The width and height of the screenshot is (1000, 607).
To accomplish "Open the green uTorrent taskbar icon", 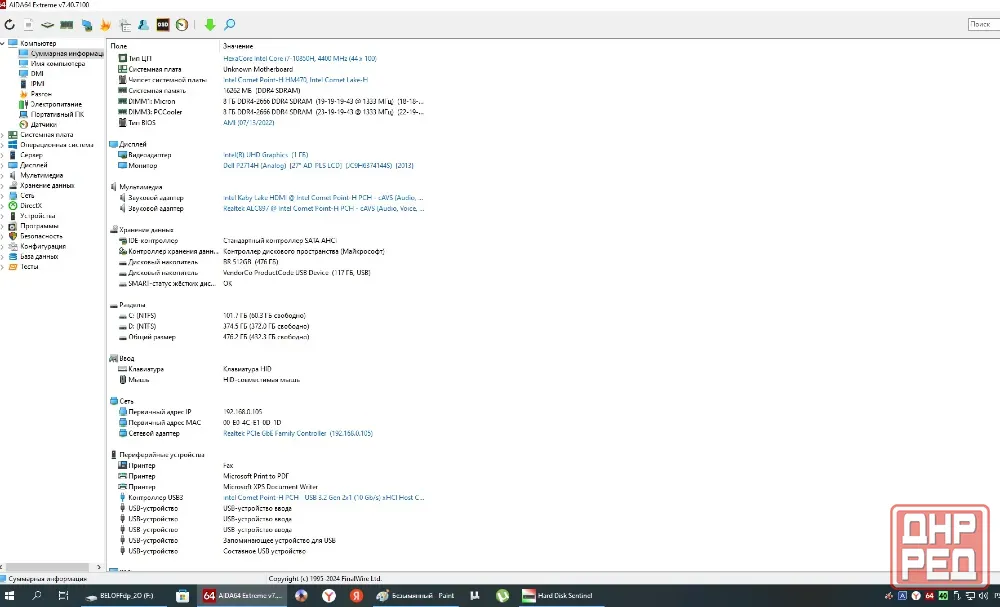I will coord(503,596).
